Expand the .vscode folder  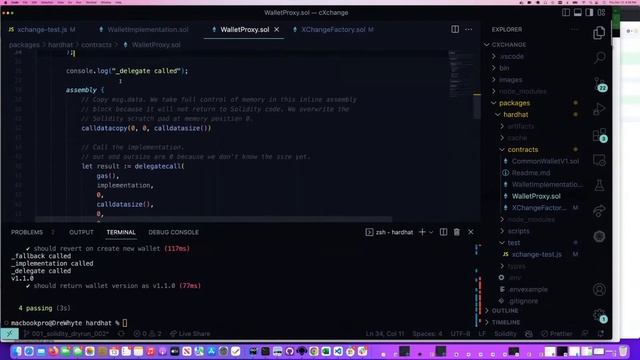click(512, 56)
